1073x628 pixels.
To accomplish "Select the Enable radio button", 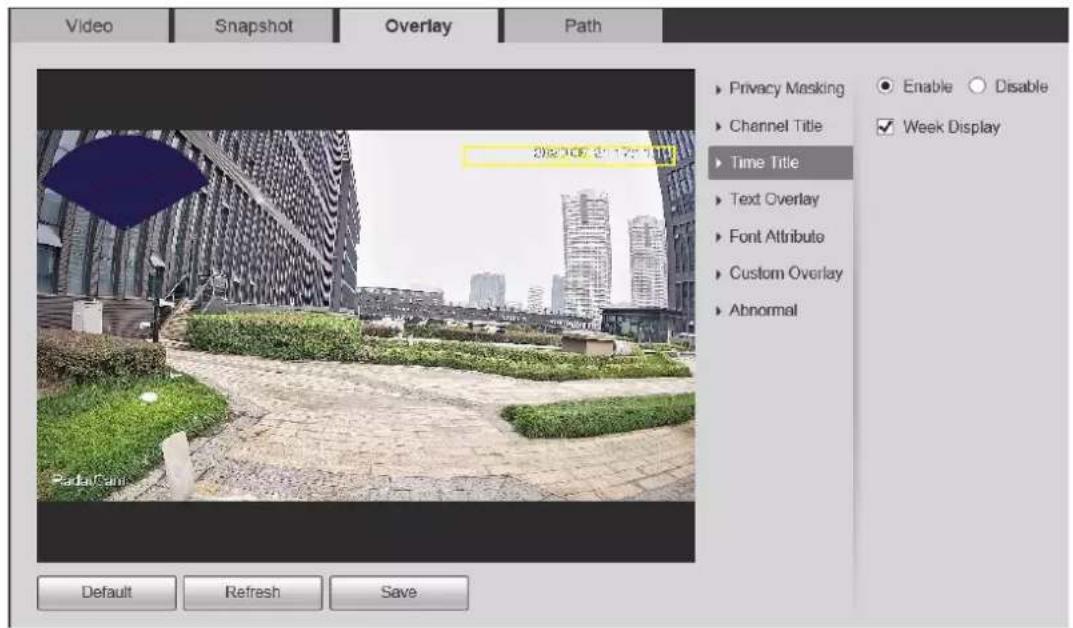I will click(x=885, y=86).
